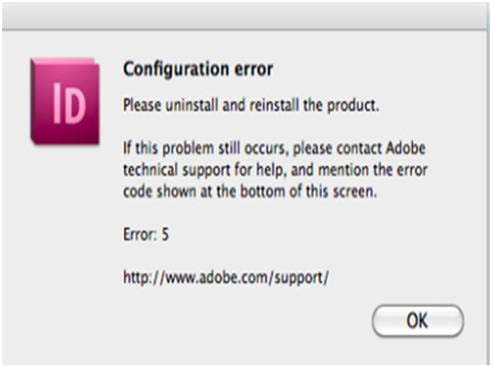Viewport: 494px width, 366px height.
Task: Click the 'mention the error' phrase
Action: coord(373,170)
